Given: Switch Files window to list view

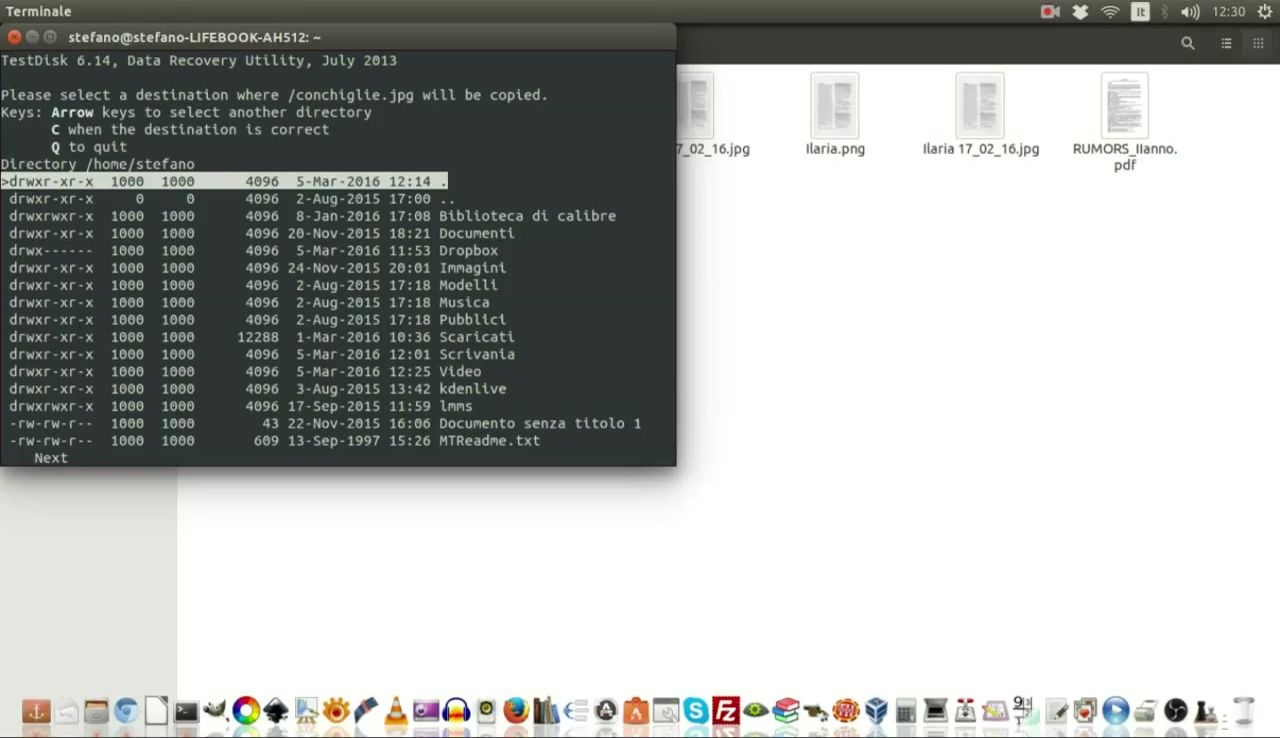Looking at the screenshot, I should [x=1226, y=43].
